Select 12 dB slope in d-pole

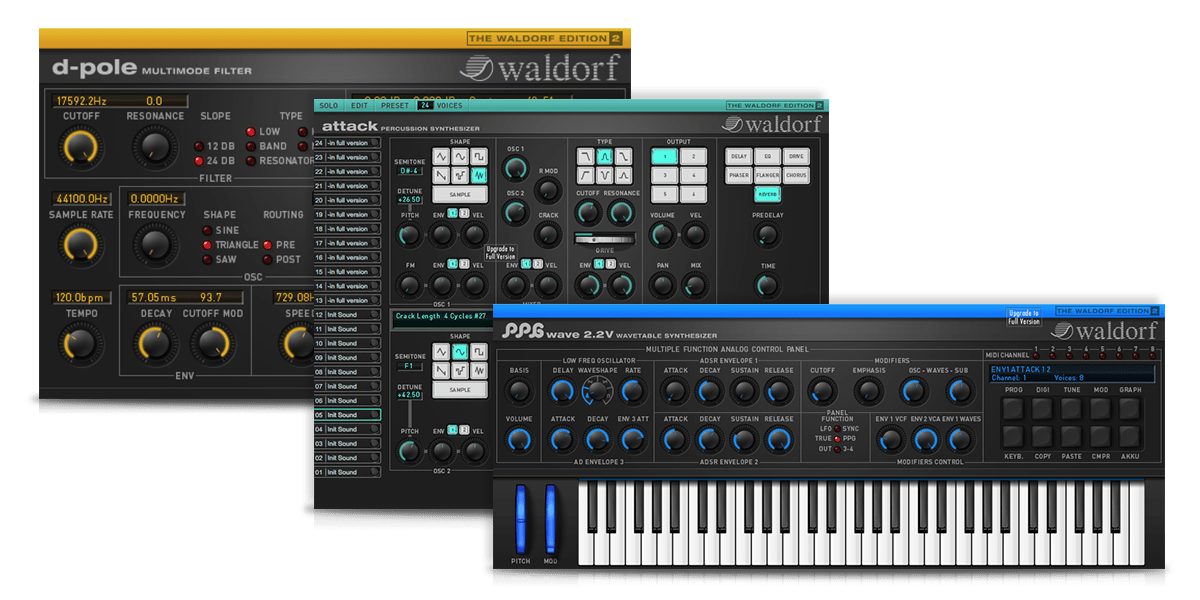(200, 146)
